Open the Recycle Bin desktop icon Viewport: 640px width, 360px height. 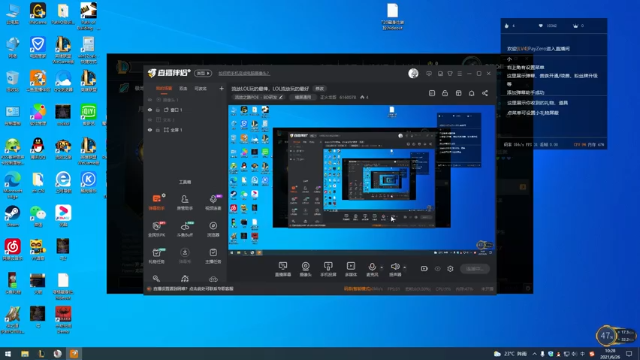(x=13, y=82)
